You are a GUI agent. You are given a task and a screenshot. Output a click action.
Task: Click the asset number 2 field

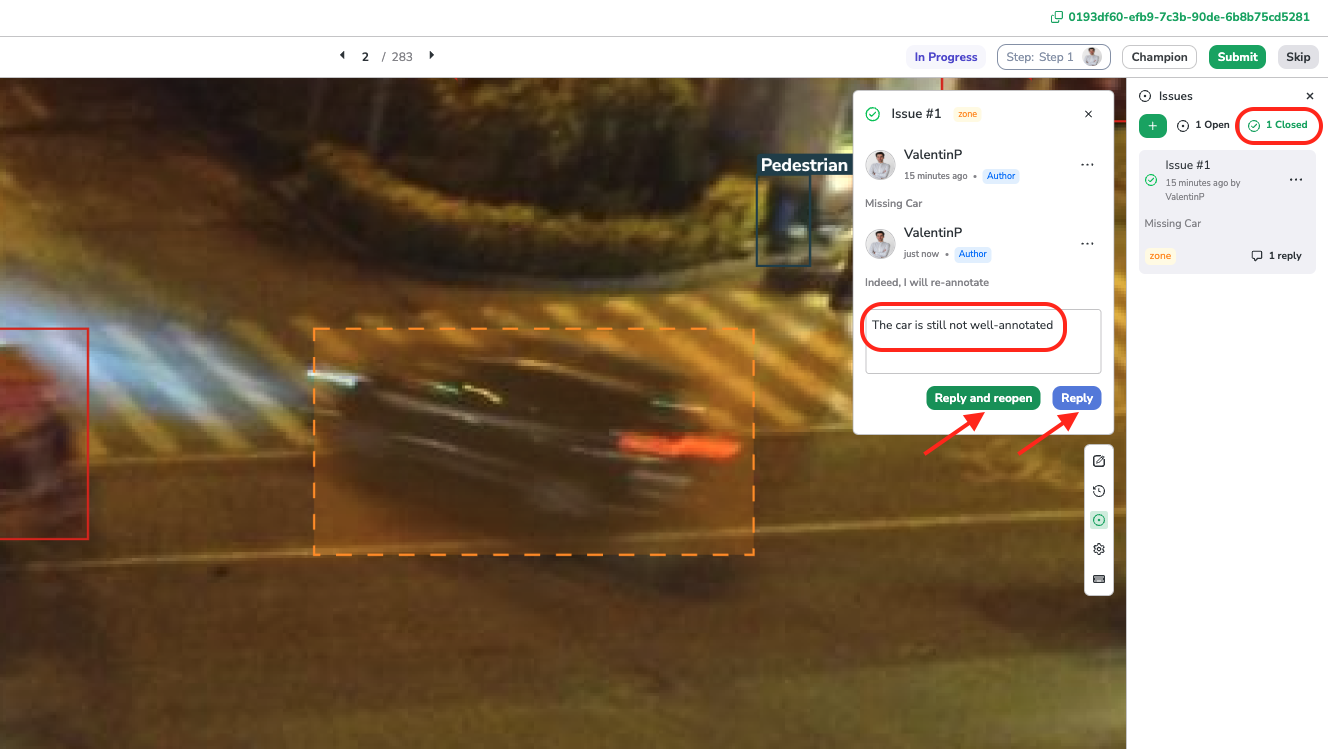(x=366, y=57)
